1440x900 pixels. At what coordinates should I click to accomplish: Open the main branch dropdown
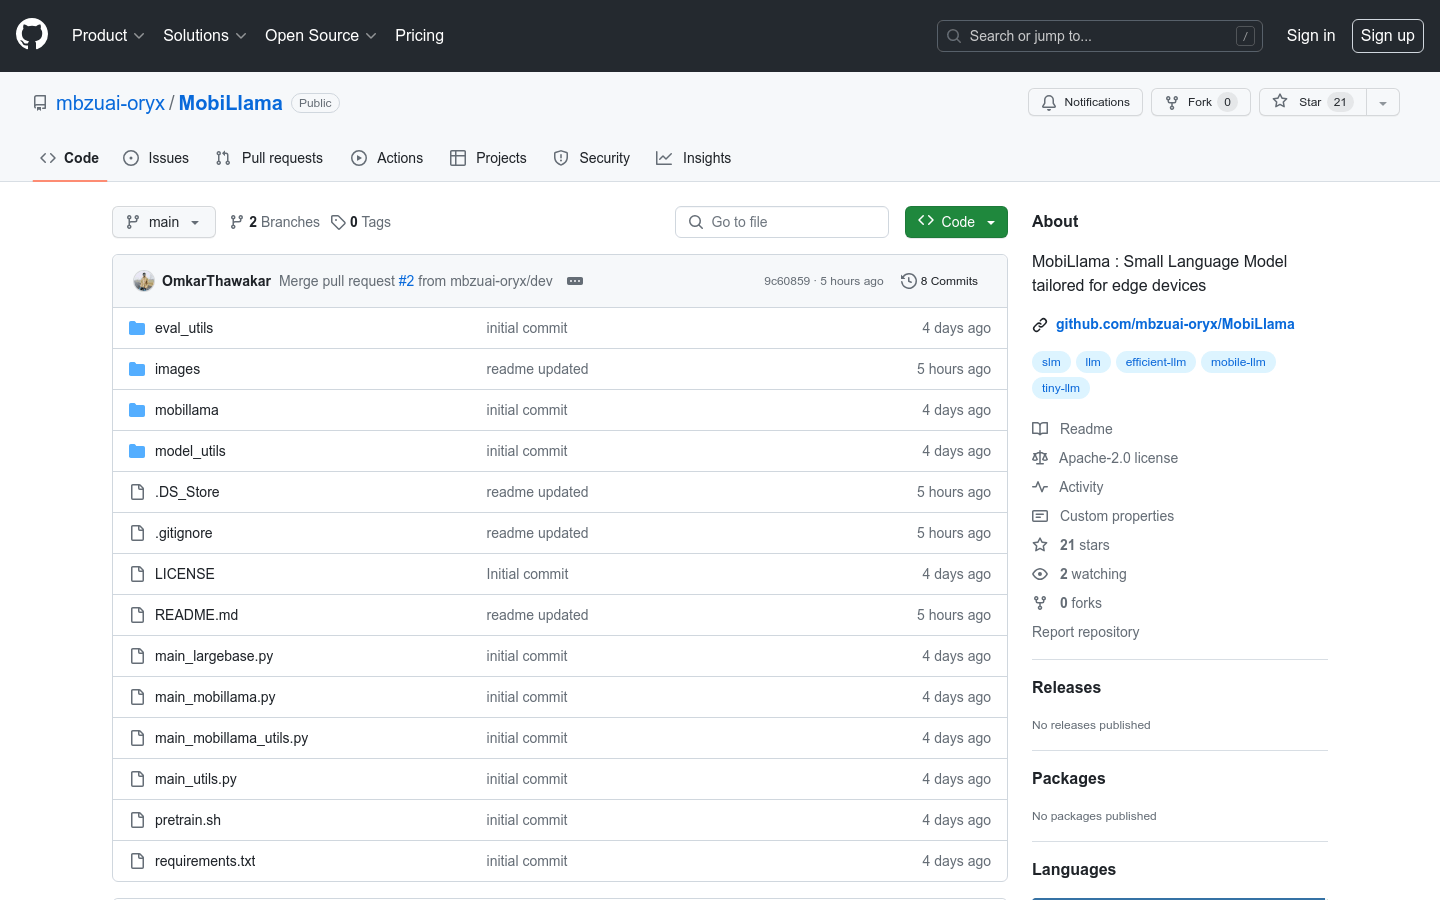click(x=164, y=222)
